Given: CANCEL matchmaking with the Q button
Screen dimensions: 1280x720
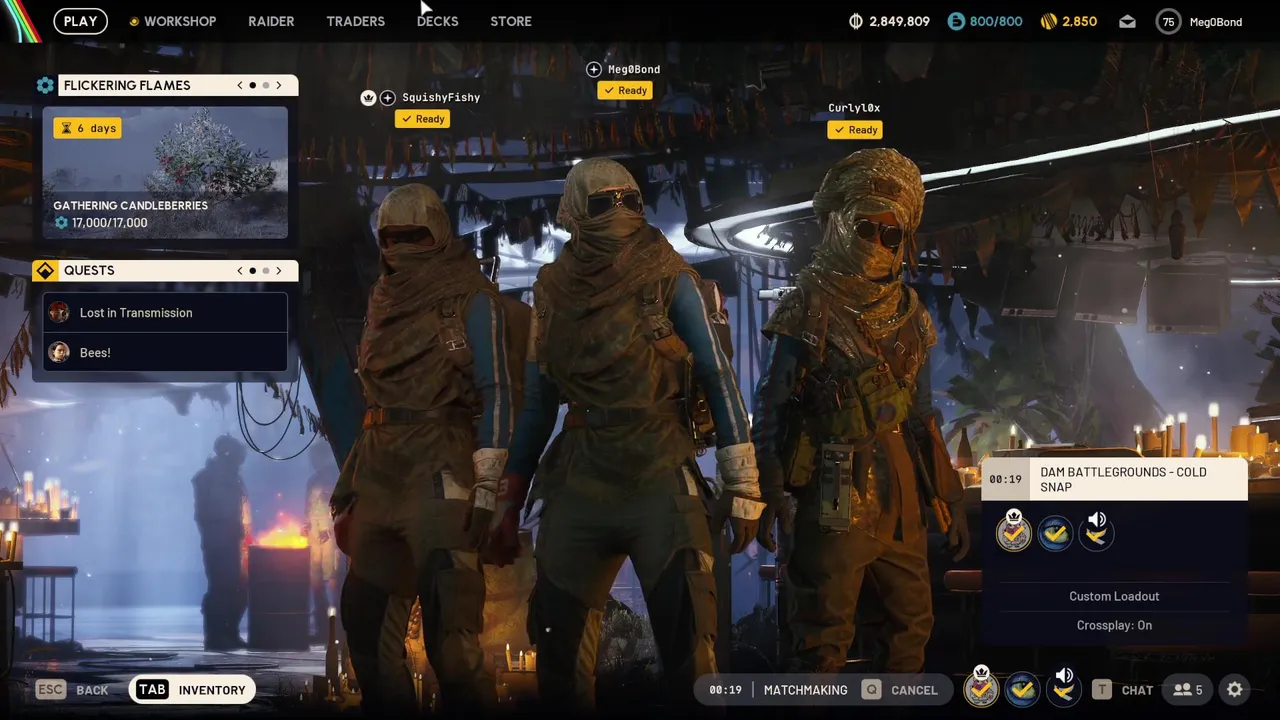Looking at the screenshot, I should coord(899,690).
